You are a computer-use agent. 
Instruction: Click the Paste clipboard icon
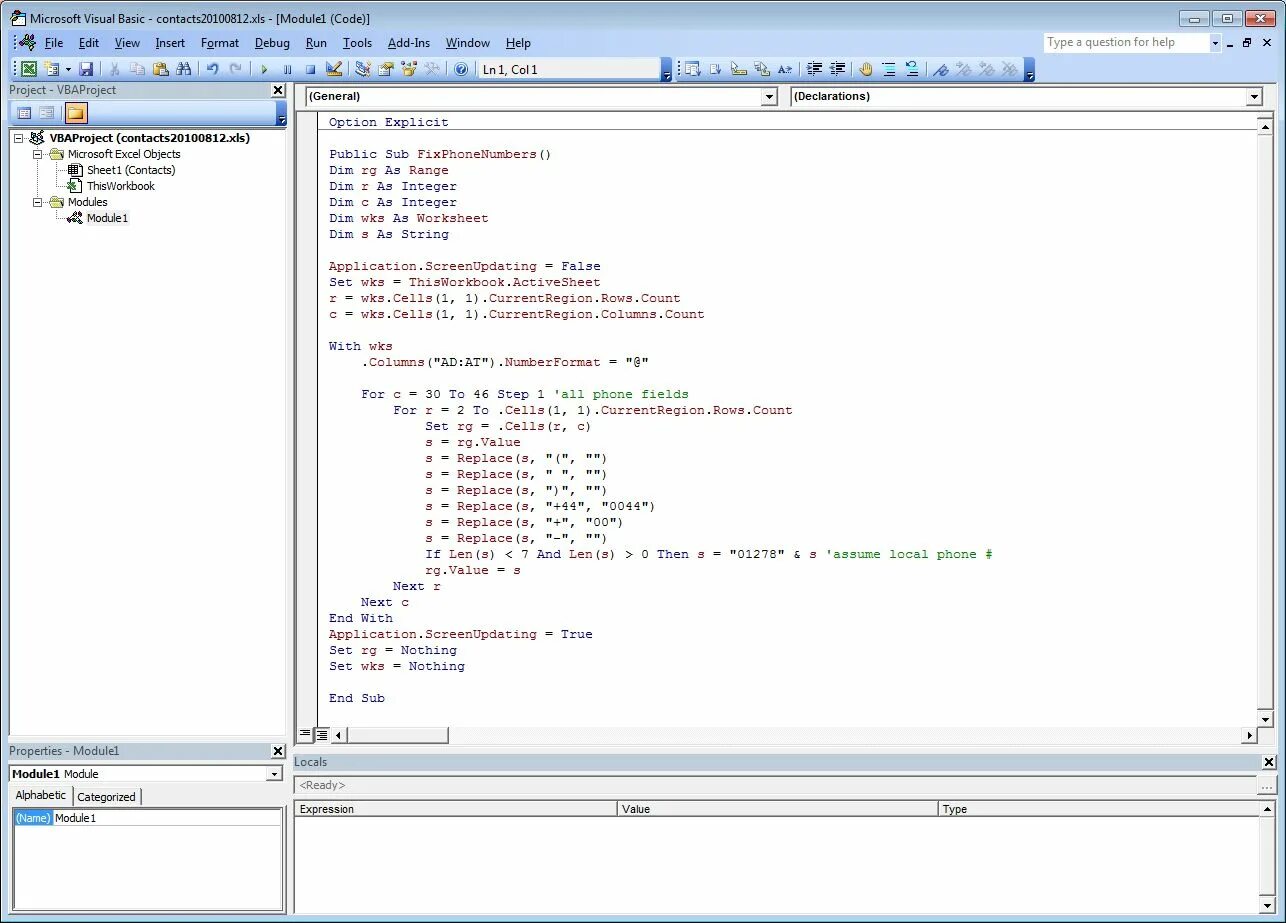click(161, 69)
